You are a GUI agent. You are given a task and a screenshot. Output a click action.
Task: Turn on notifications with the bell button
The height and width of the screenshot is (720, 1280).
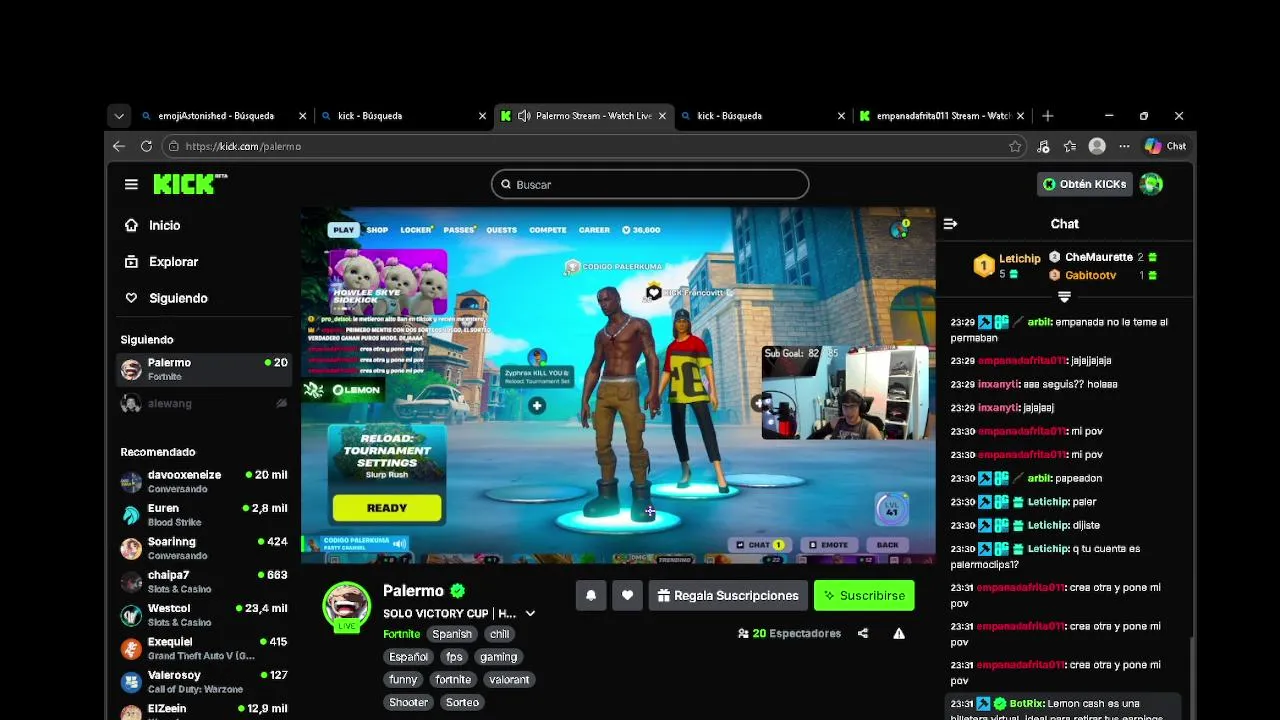tap(591, 595)
